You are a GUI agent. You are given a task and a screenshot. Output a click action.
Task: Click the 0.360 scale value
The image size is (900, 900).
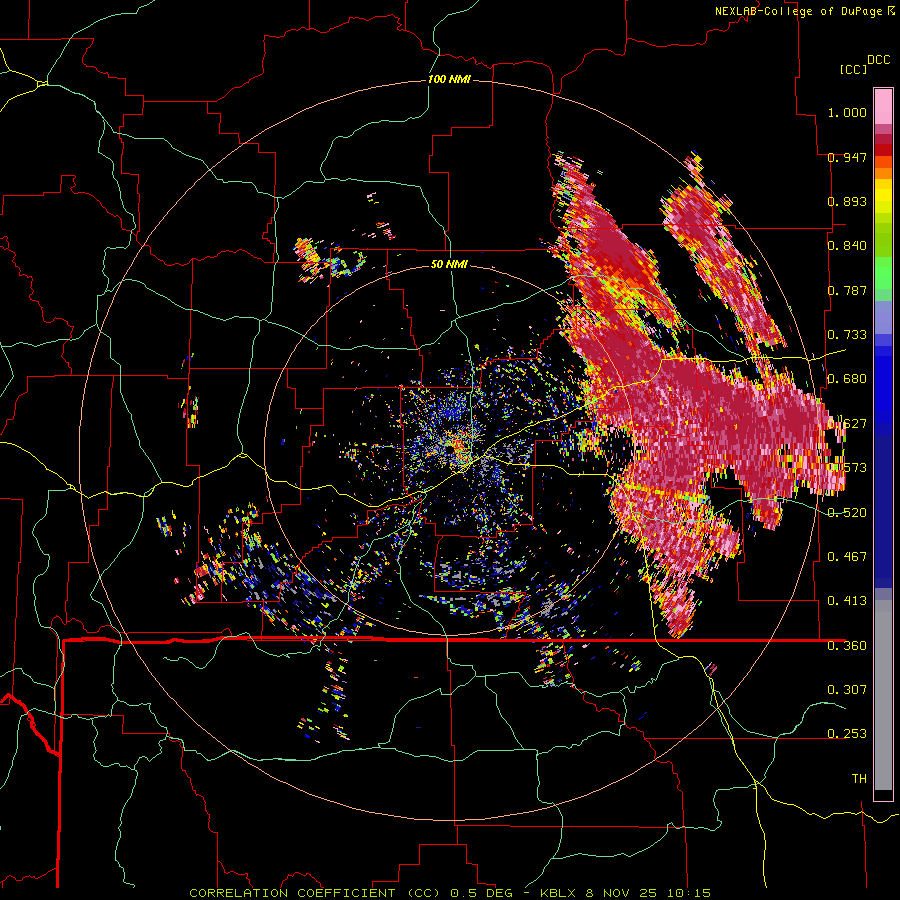tap(847, 646)
